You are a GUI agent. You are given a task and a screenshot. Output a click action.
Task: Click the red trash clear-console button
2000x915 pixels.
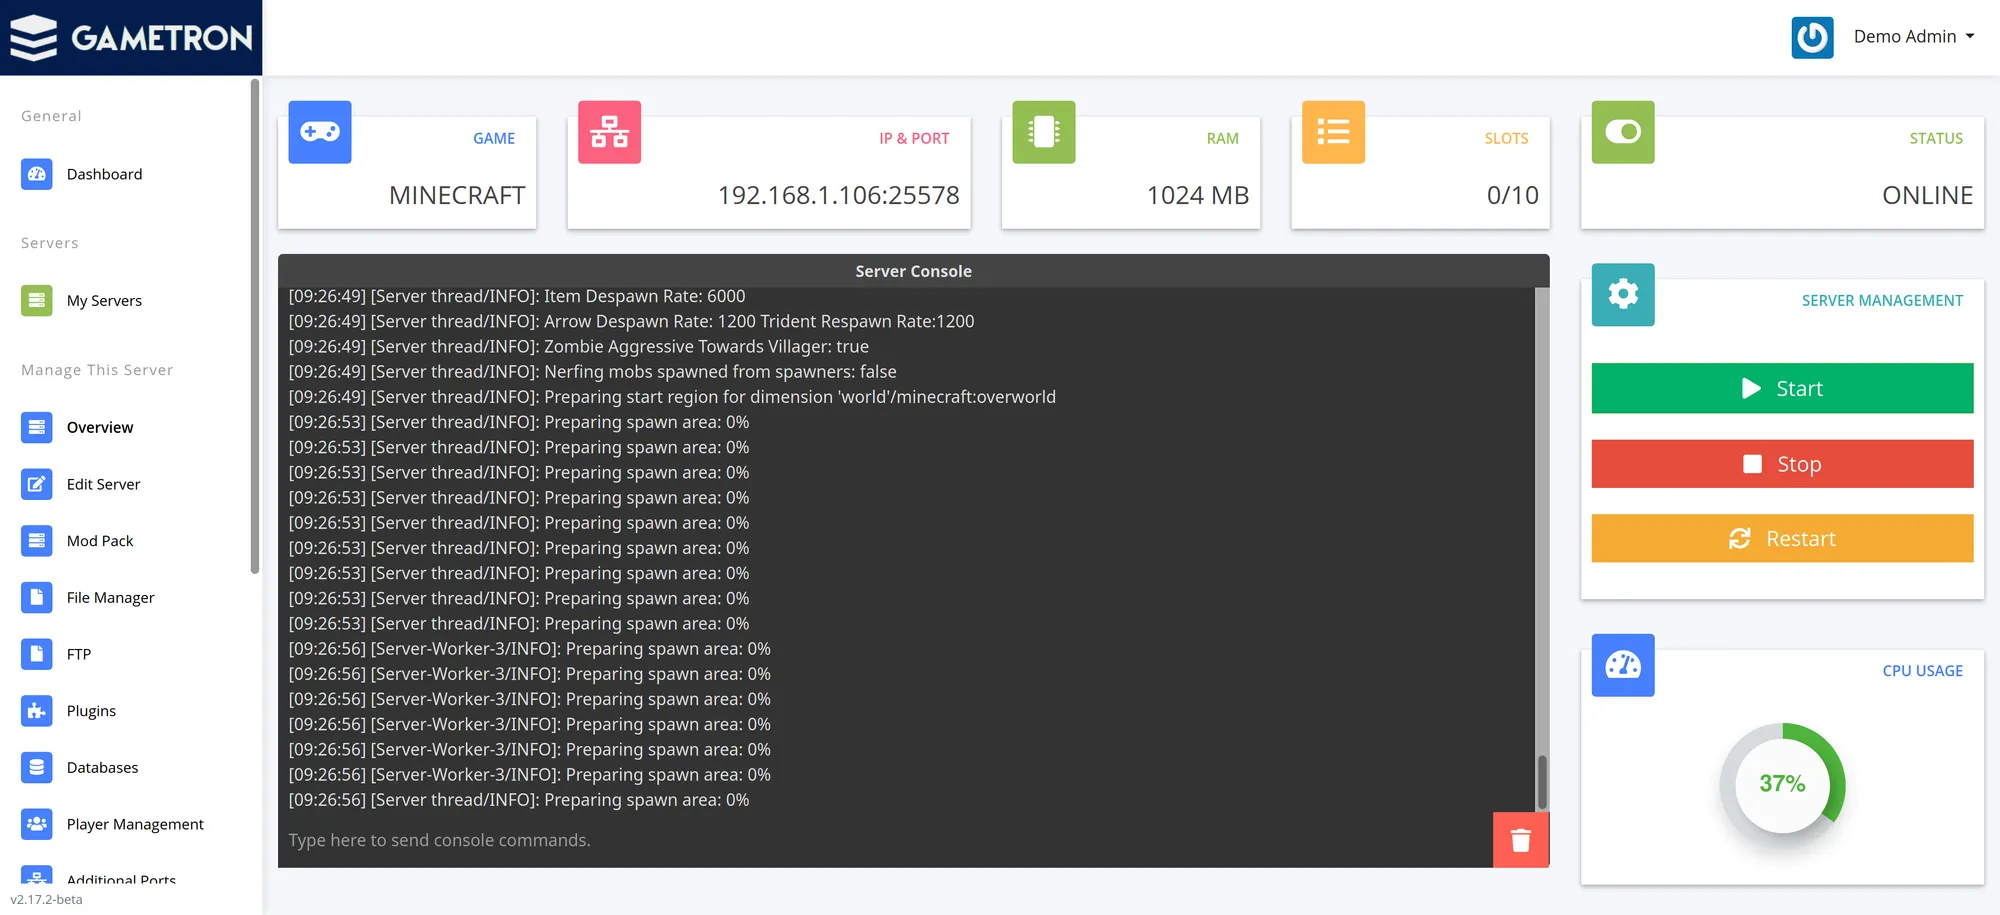tap(1521, 840)
